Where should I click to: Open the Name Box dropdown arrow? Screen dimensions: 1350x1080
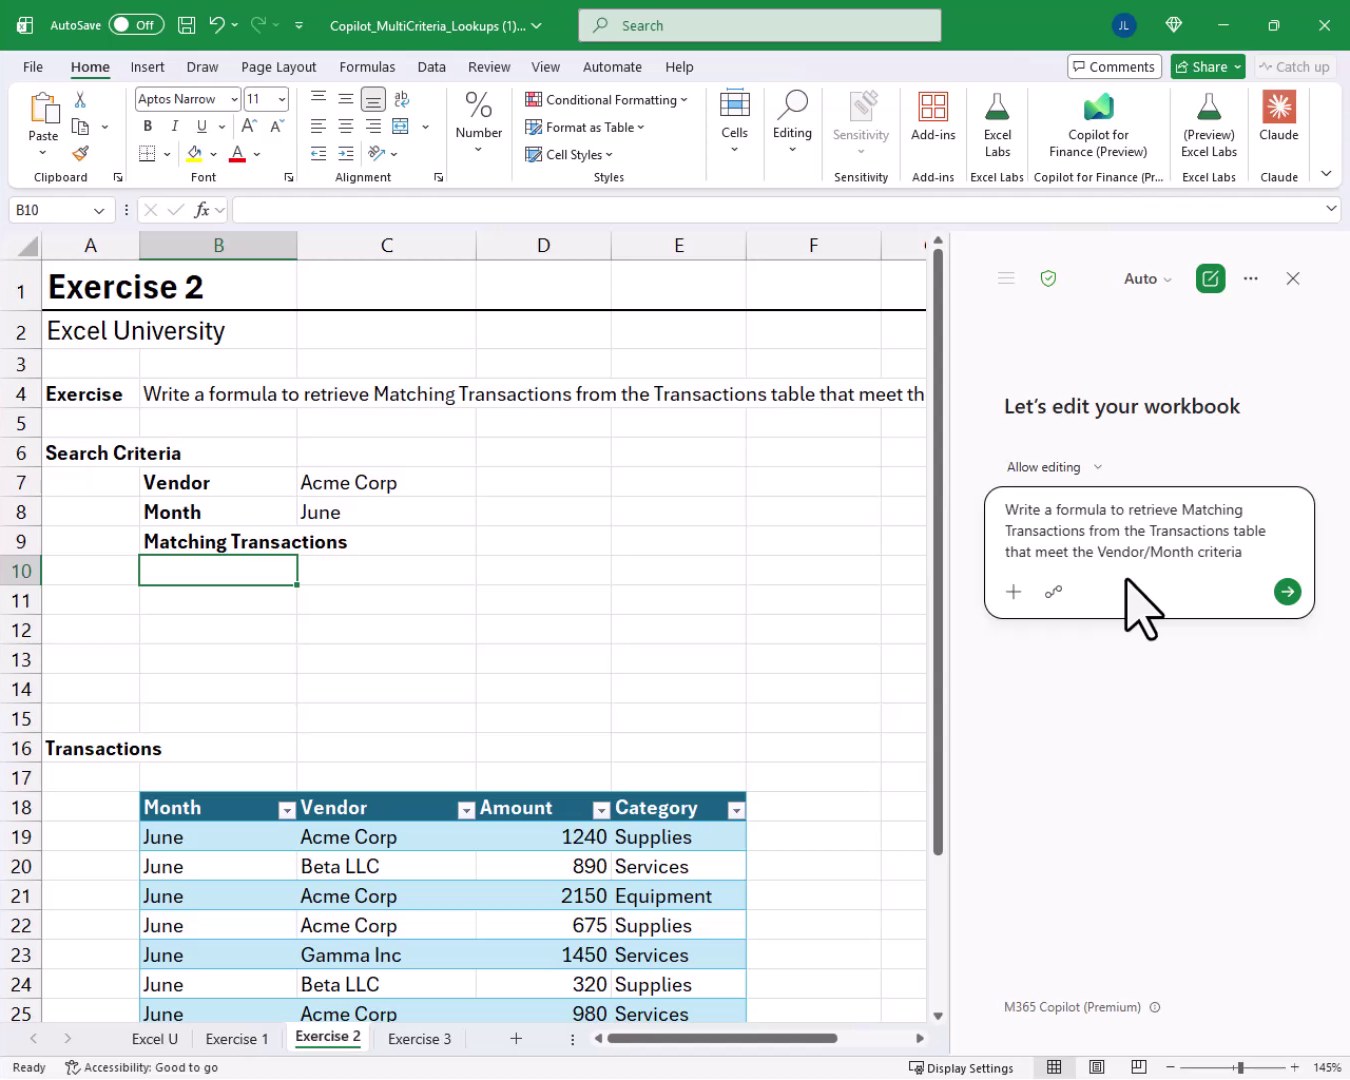(x=99, y=210)
